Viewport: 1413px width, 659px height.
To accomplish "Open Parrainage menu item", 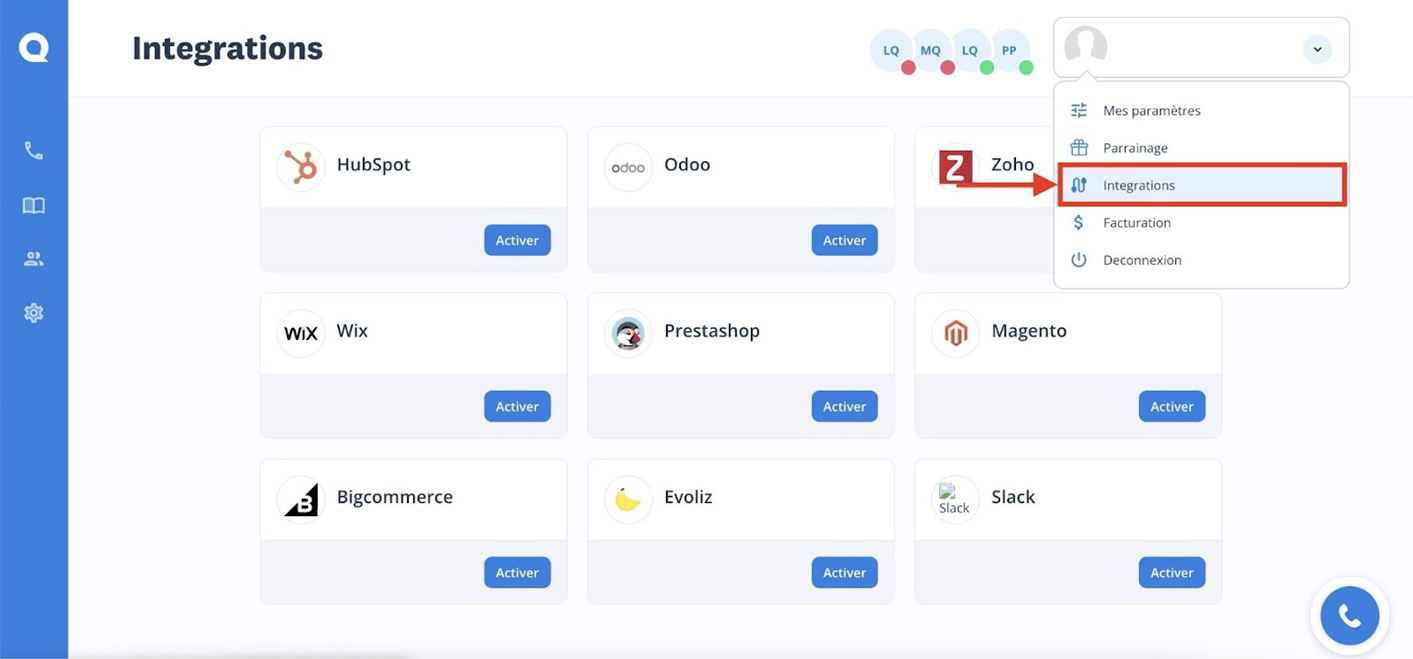I will tap(1201, 147).
